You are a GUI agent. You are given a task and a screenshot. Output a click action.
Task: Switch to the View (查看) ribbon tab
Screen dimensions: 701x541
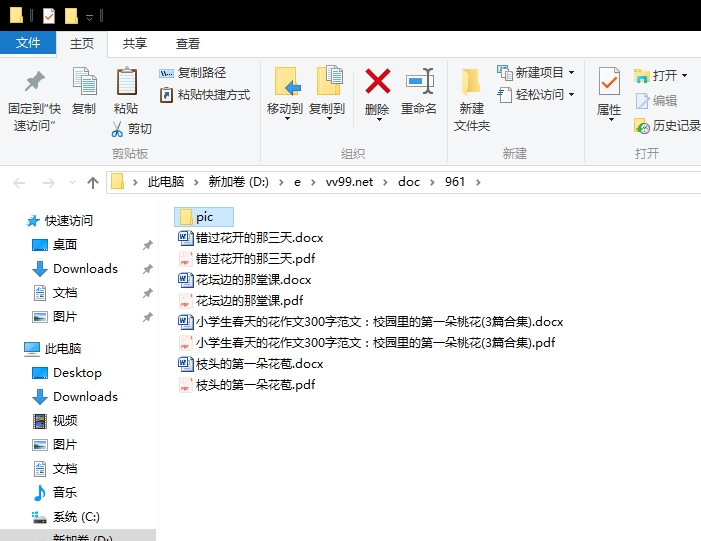point(187,43)
